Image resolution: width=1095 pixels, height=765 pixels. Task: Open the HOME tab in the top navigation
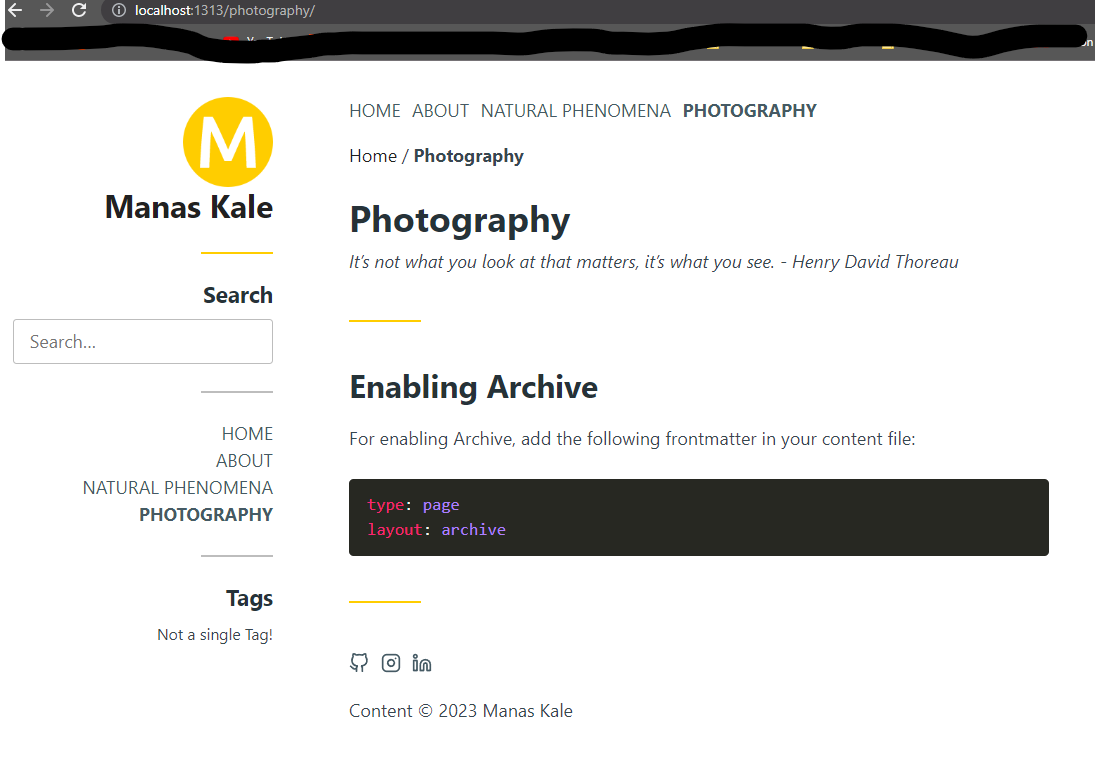tap(374, 110)
